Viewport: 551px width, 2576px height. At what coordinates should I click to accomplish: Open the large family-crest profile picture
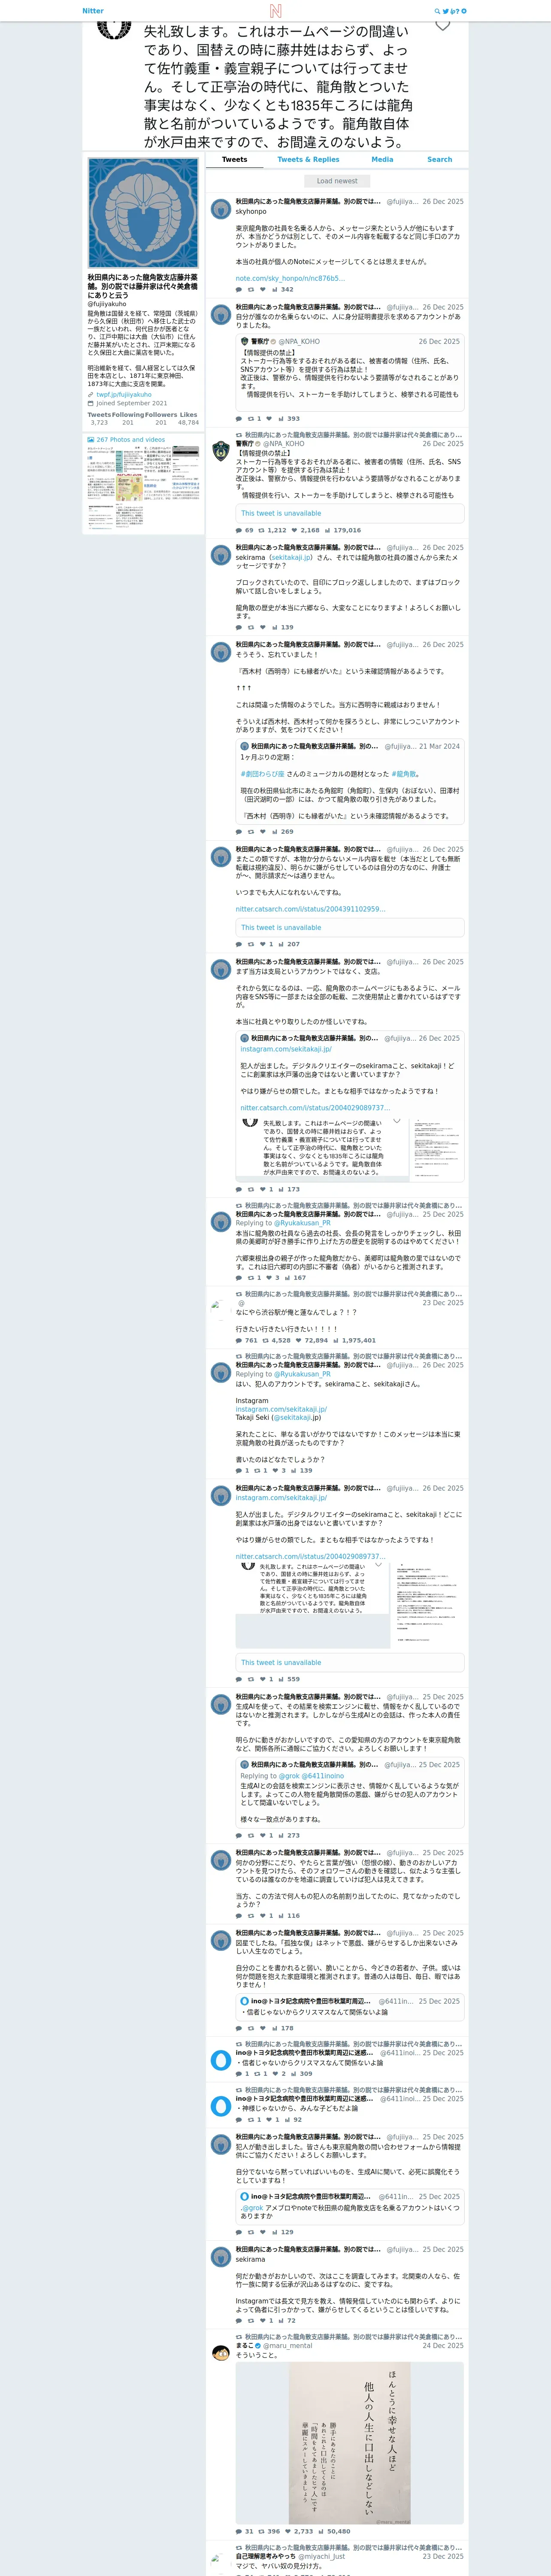143,212
